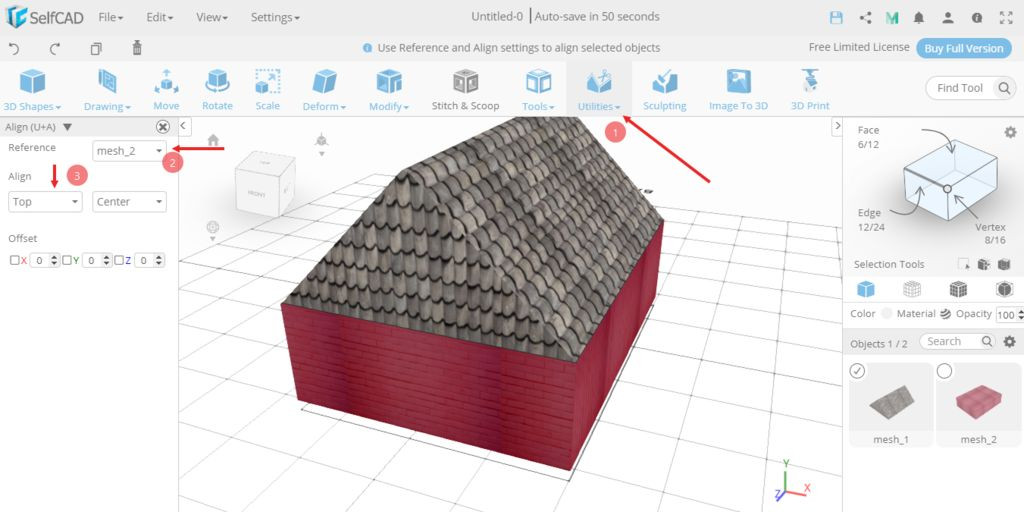
Task: Close the Align panel
Action: (x=162, y=127)
